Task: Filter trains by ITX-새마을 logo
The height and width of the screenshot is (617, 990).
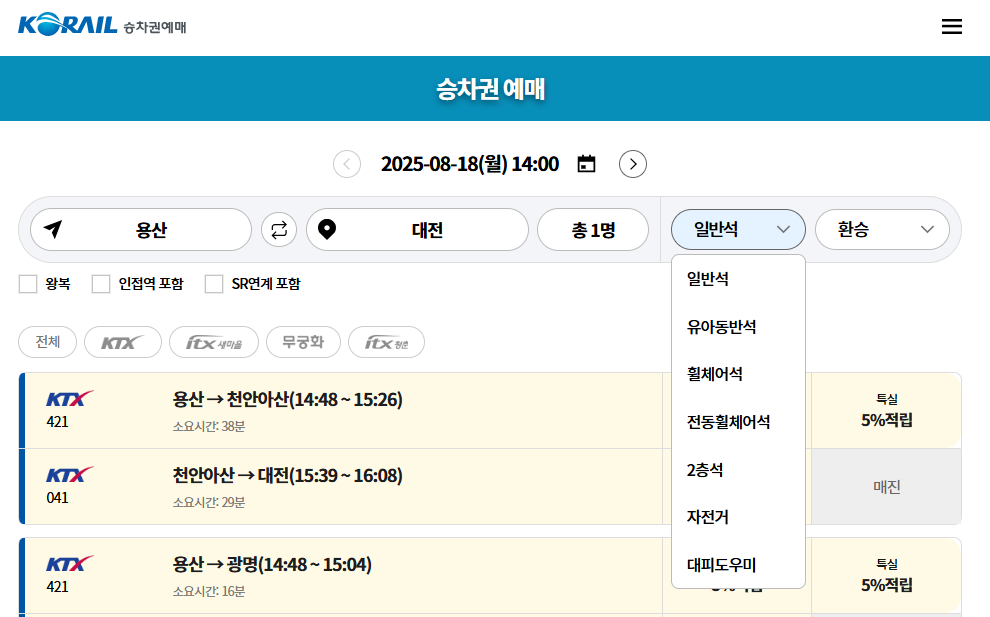Action: pos(214,342)
